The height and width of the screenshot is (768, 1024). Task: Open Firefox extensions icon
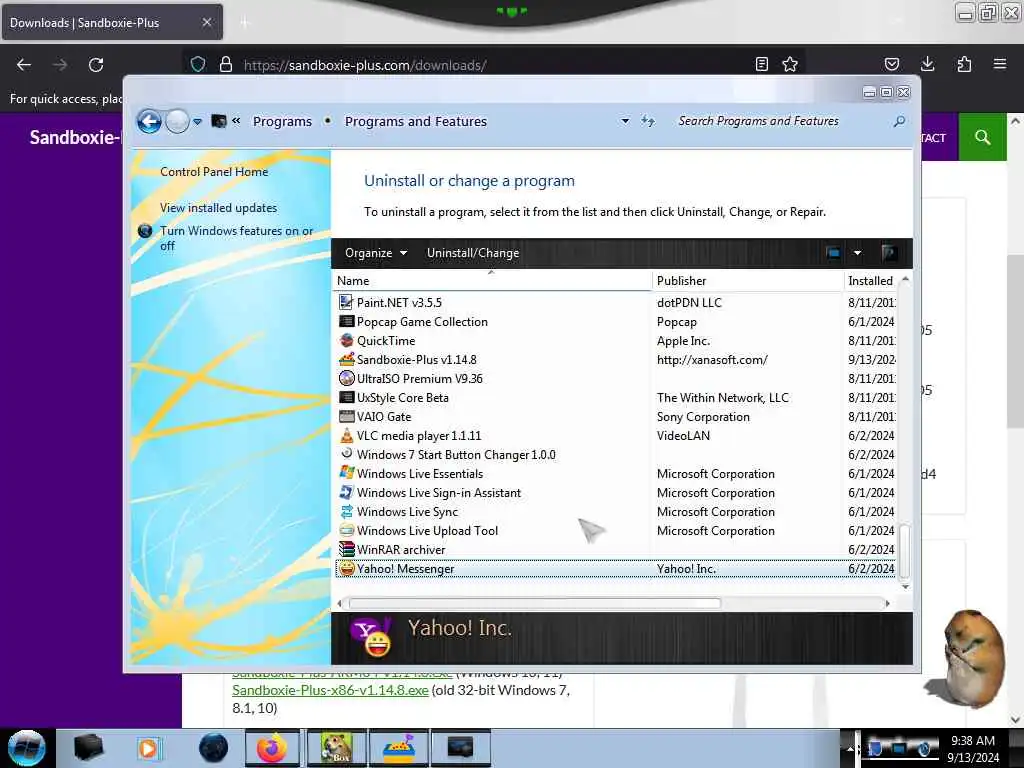(964, 64)
